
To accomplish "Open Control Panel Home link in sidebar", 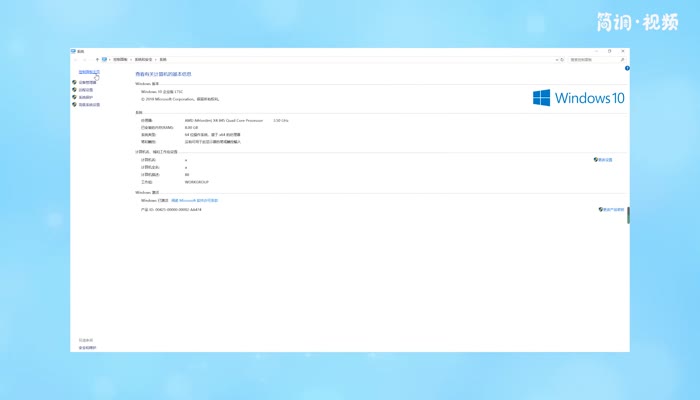I will pos(89,72).
